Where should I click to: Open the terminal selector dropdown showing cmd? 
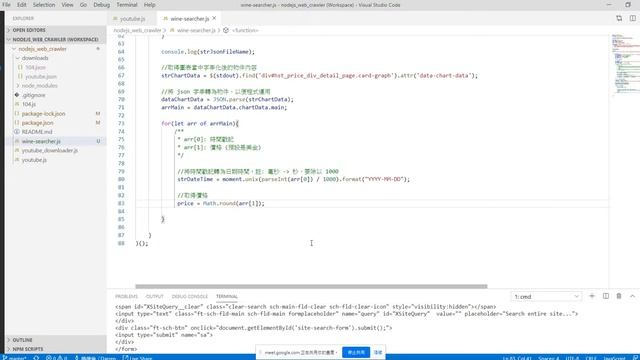[x=546, y=297]
